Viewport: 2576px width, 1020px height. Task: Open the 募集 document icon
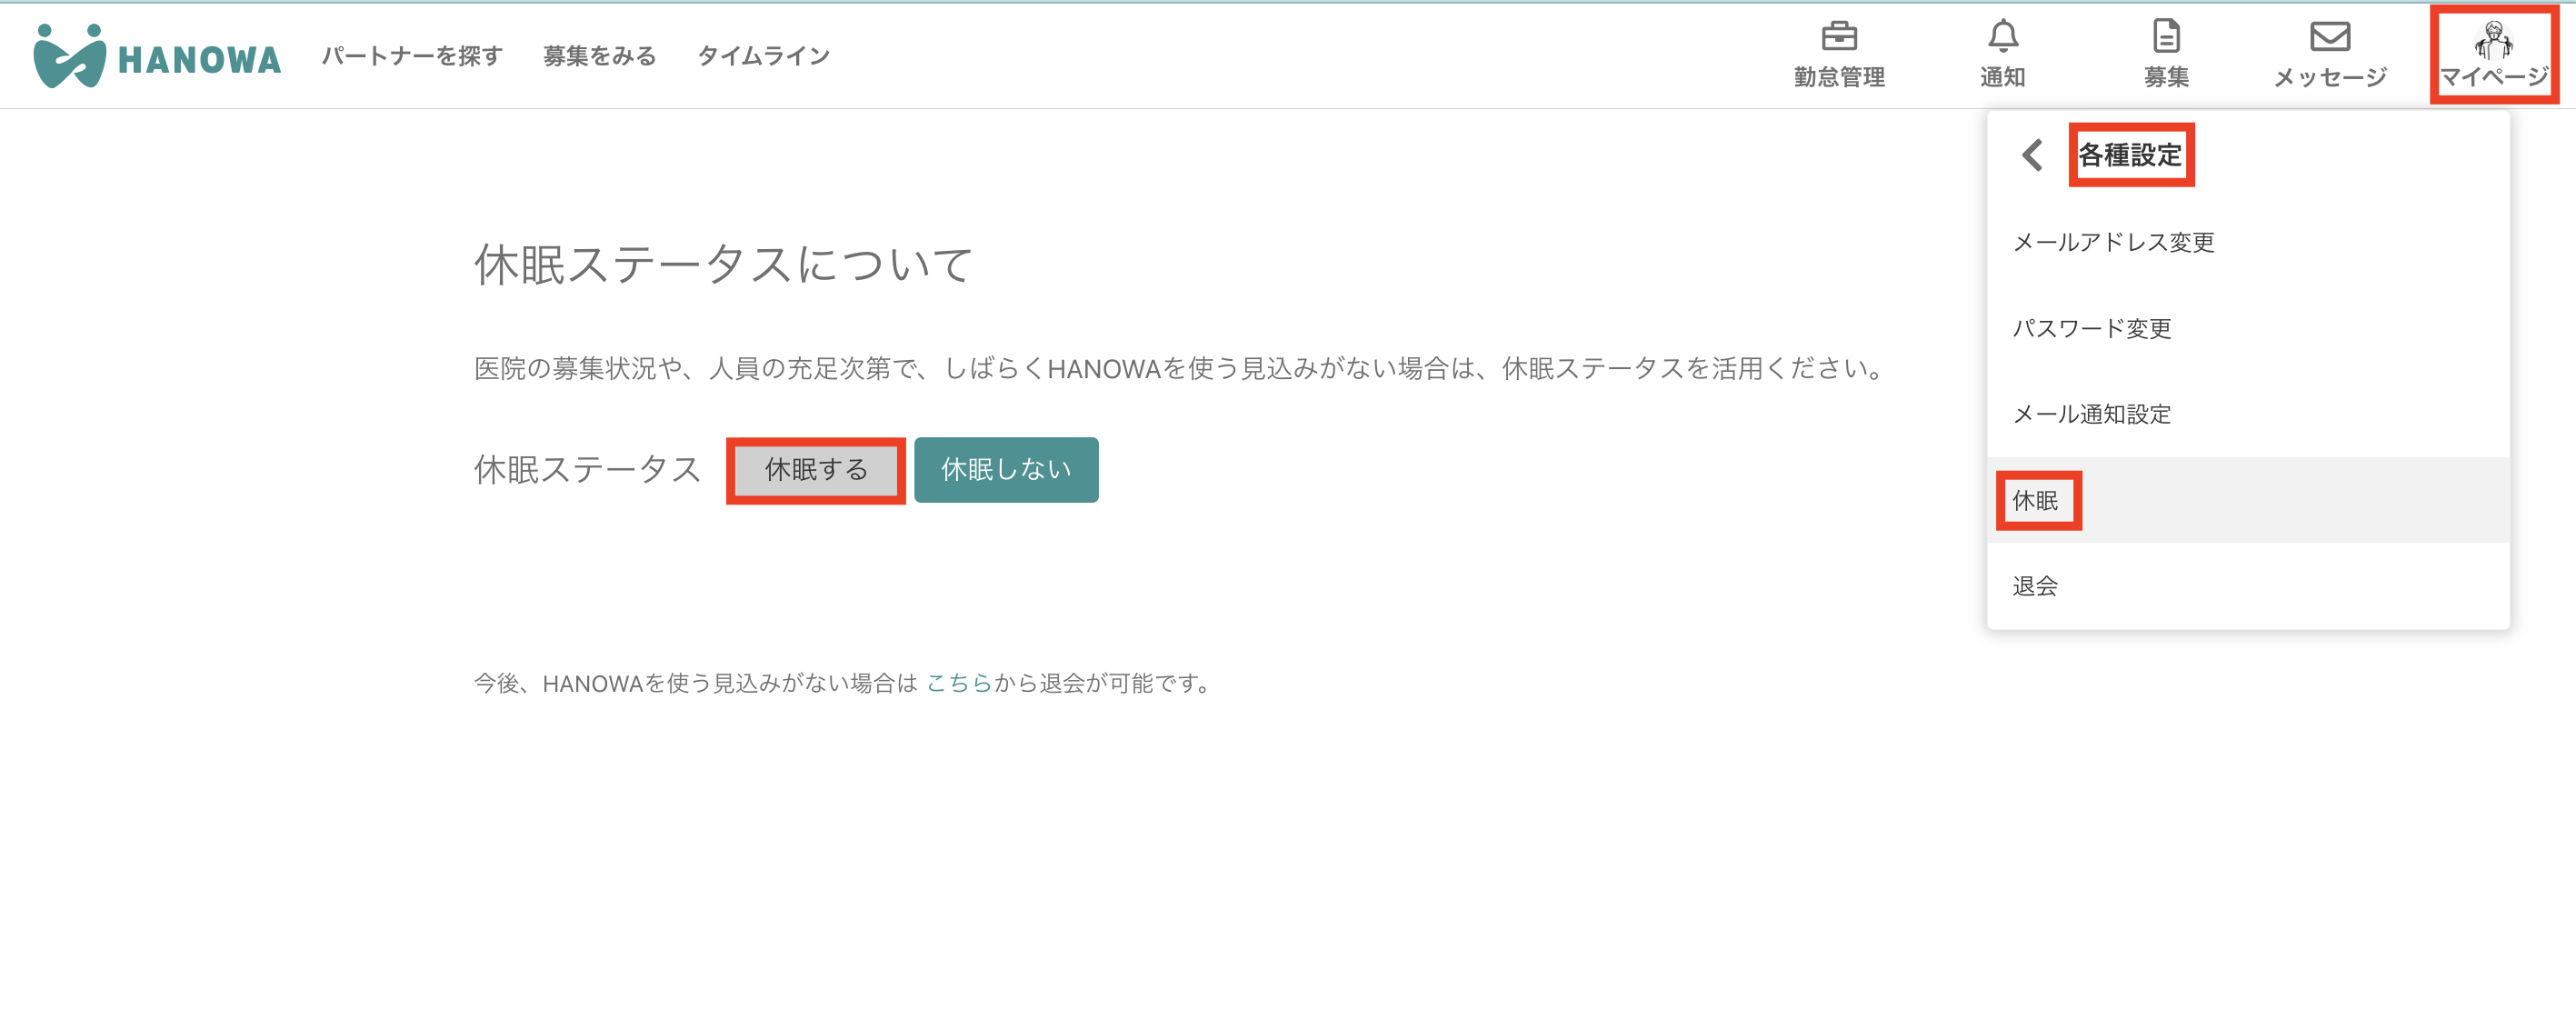click(2166, 37)
